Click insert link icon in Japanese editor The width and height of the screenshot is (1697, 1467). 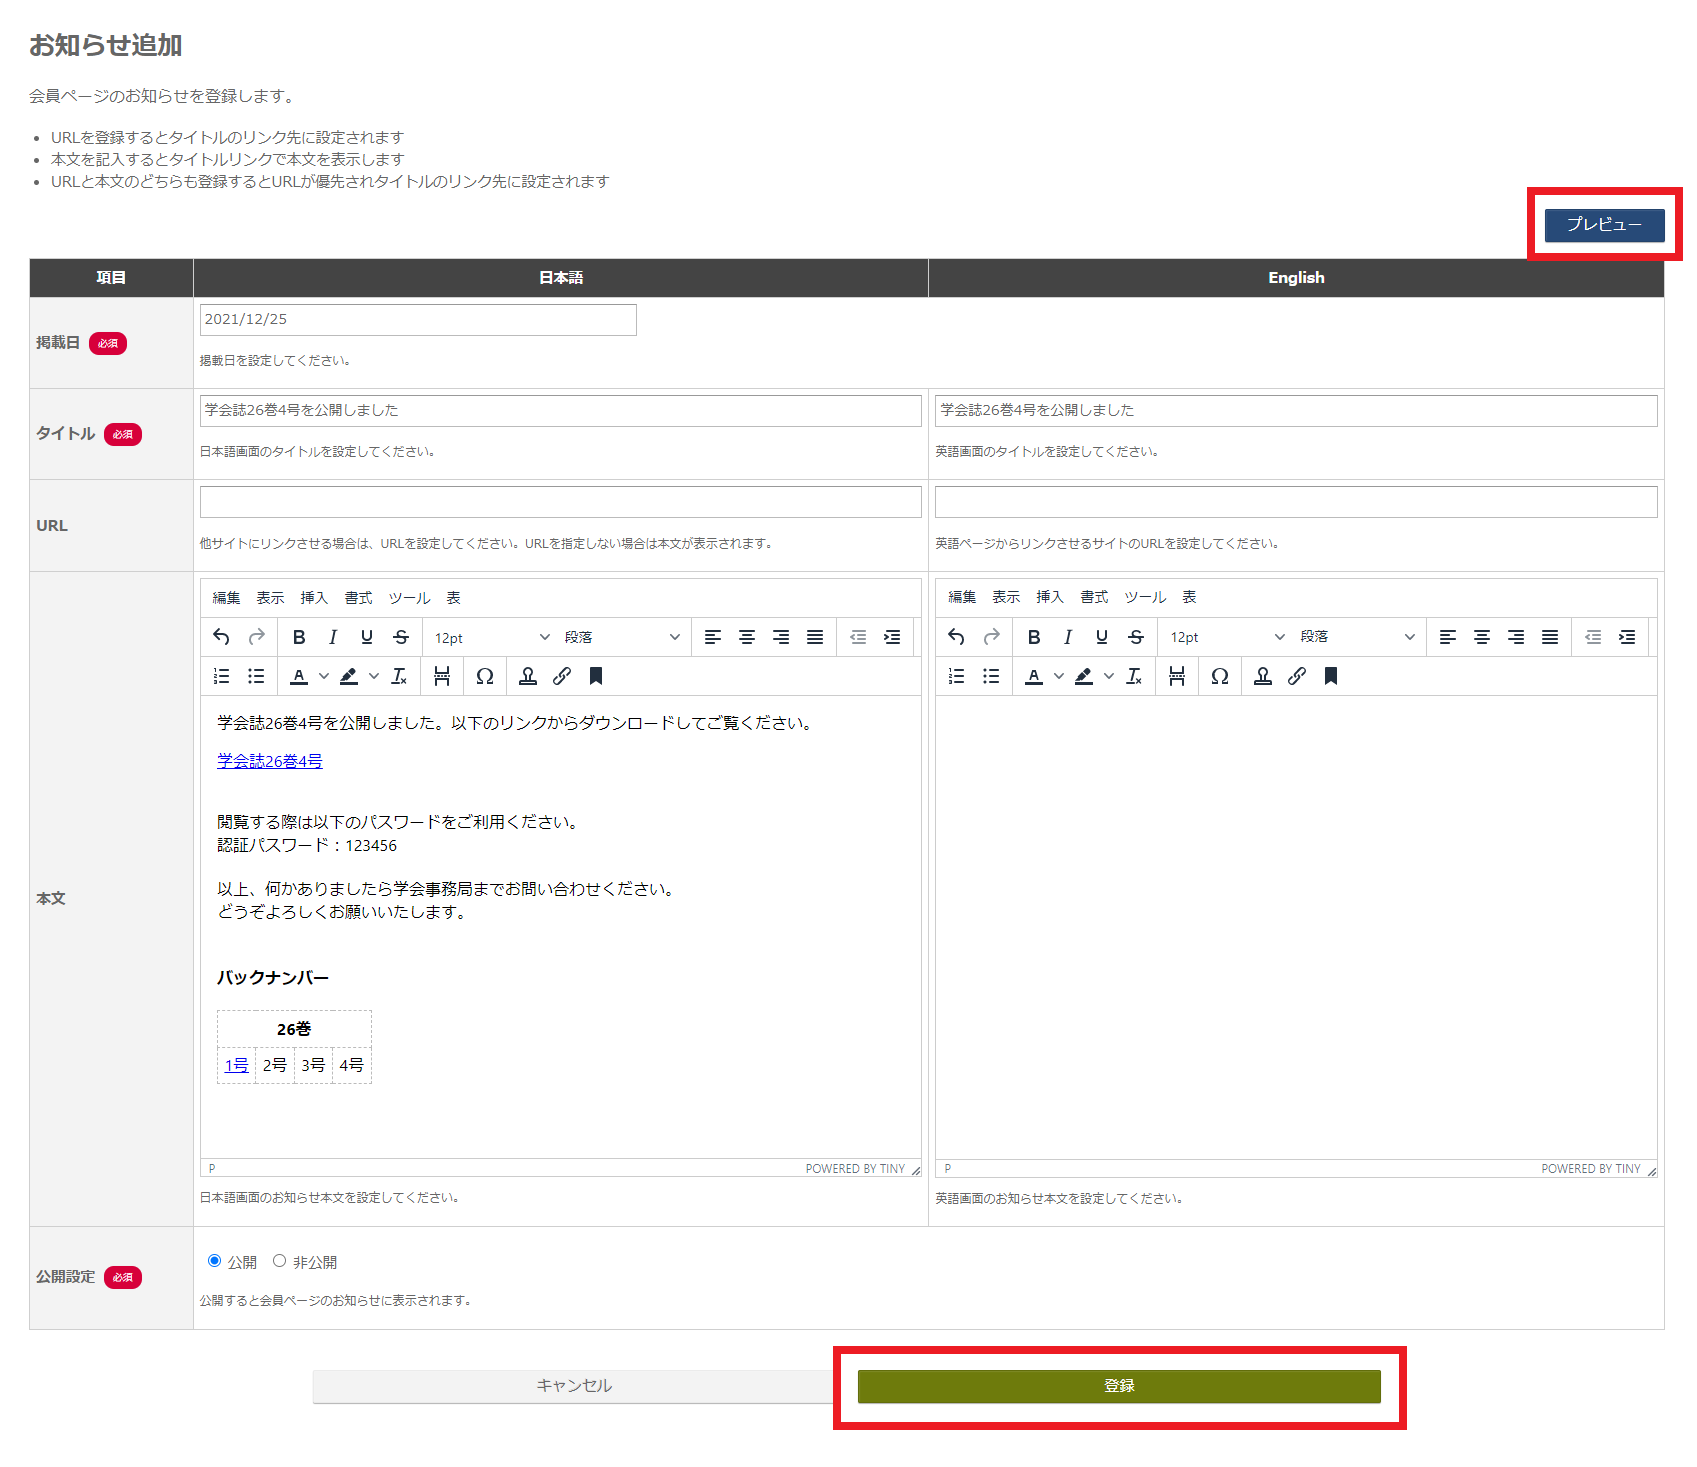562,677
